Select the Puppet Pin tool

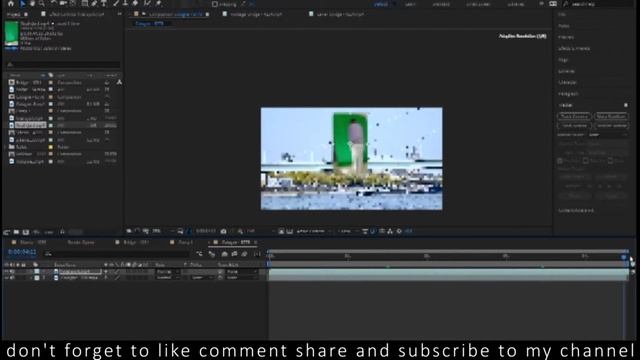[158, 4]
